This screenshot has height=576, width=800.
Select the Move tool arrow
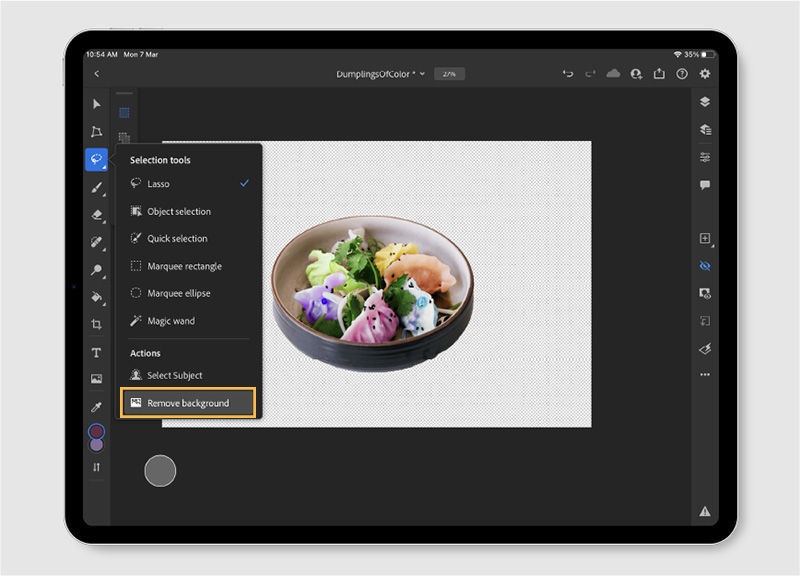click(x=96, y=104)
